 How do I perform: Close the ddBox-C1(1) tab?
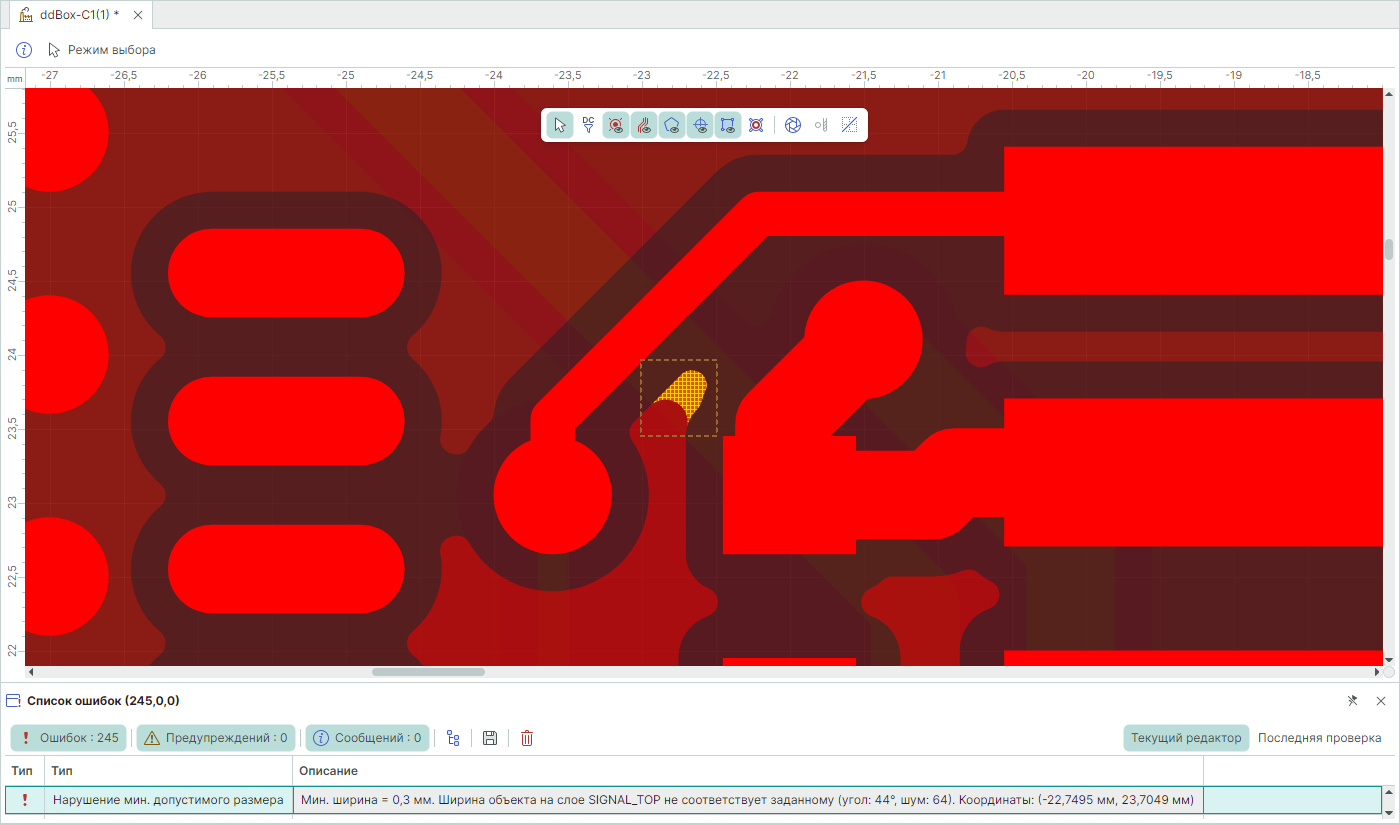pyautogui.click(x=138, y=15)
